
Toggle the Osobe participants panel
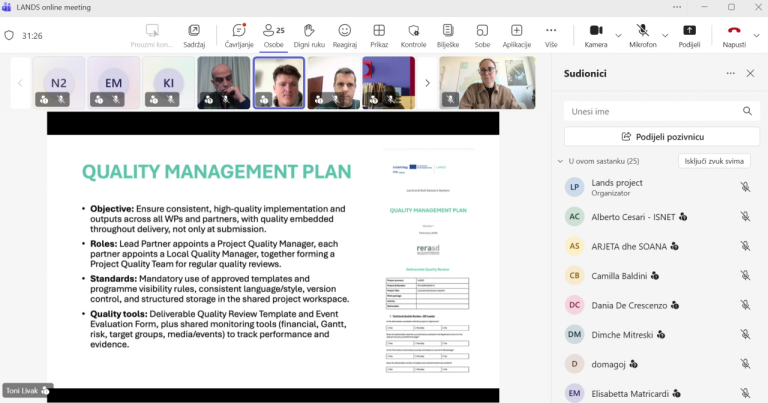coord(274,36)
